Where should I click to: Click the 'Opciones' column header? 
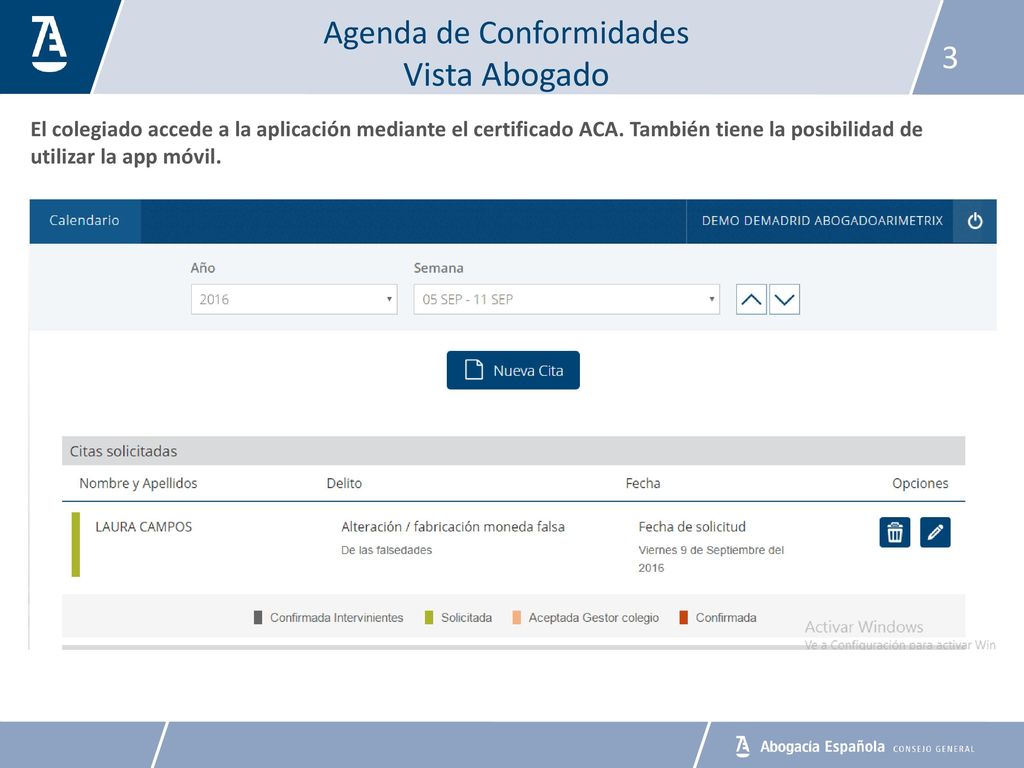(920, 484)
